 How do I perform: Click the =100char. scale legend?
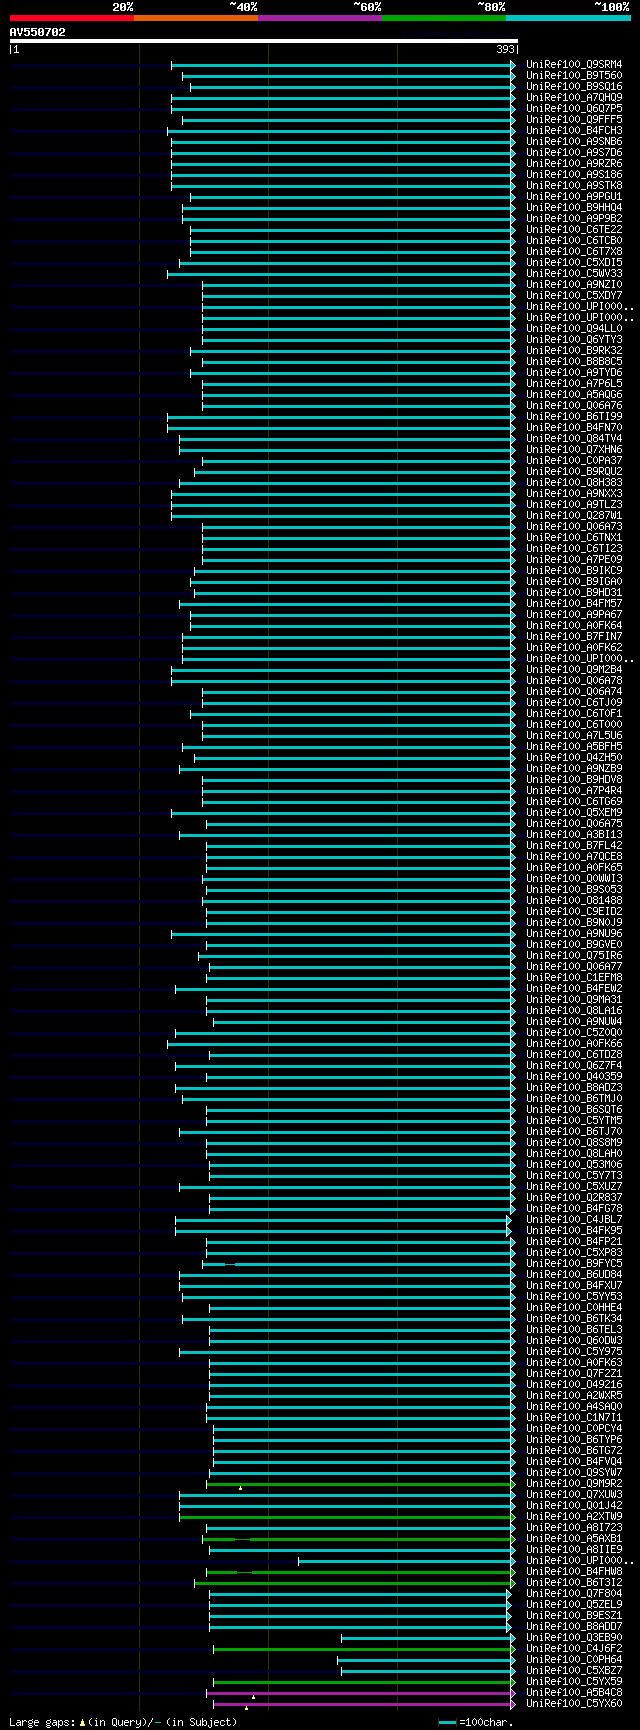click(476, 1722)
